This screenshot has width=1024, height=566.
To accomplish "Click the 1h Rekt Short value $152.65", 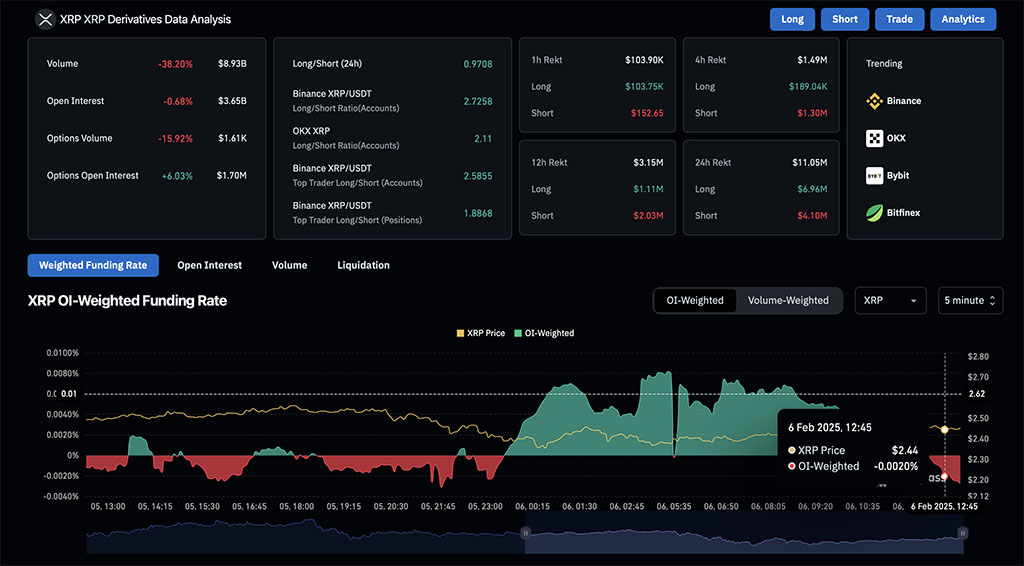I will click(647, 113).
